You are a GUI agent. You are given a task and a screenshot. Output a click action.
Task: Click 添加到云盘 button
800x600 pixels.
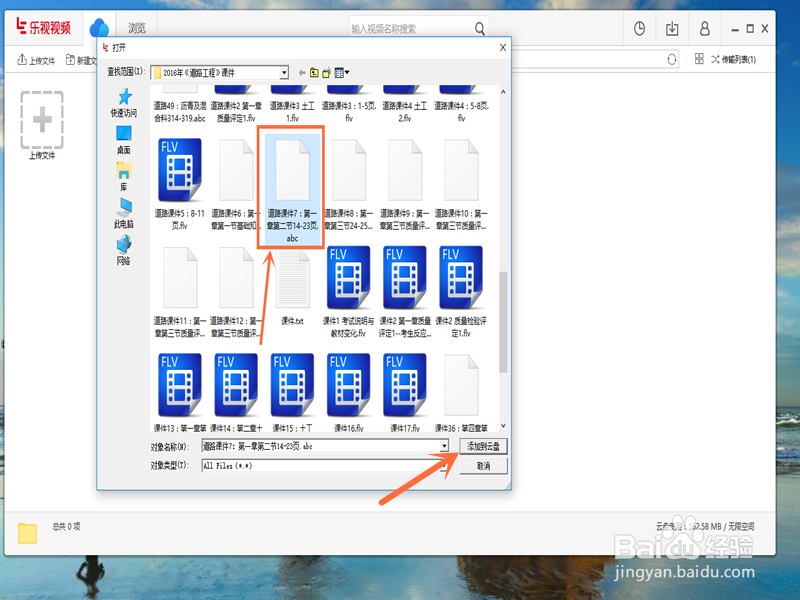click(483, 446)
